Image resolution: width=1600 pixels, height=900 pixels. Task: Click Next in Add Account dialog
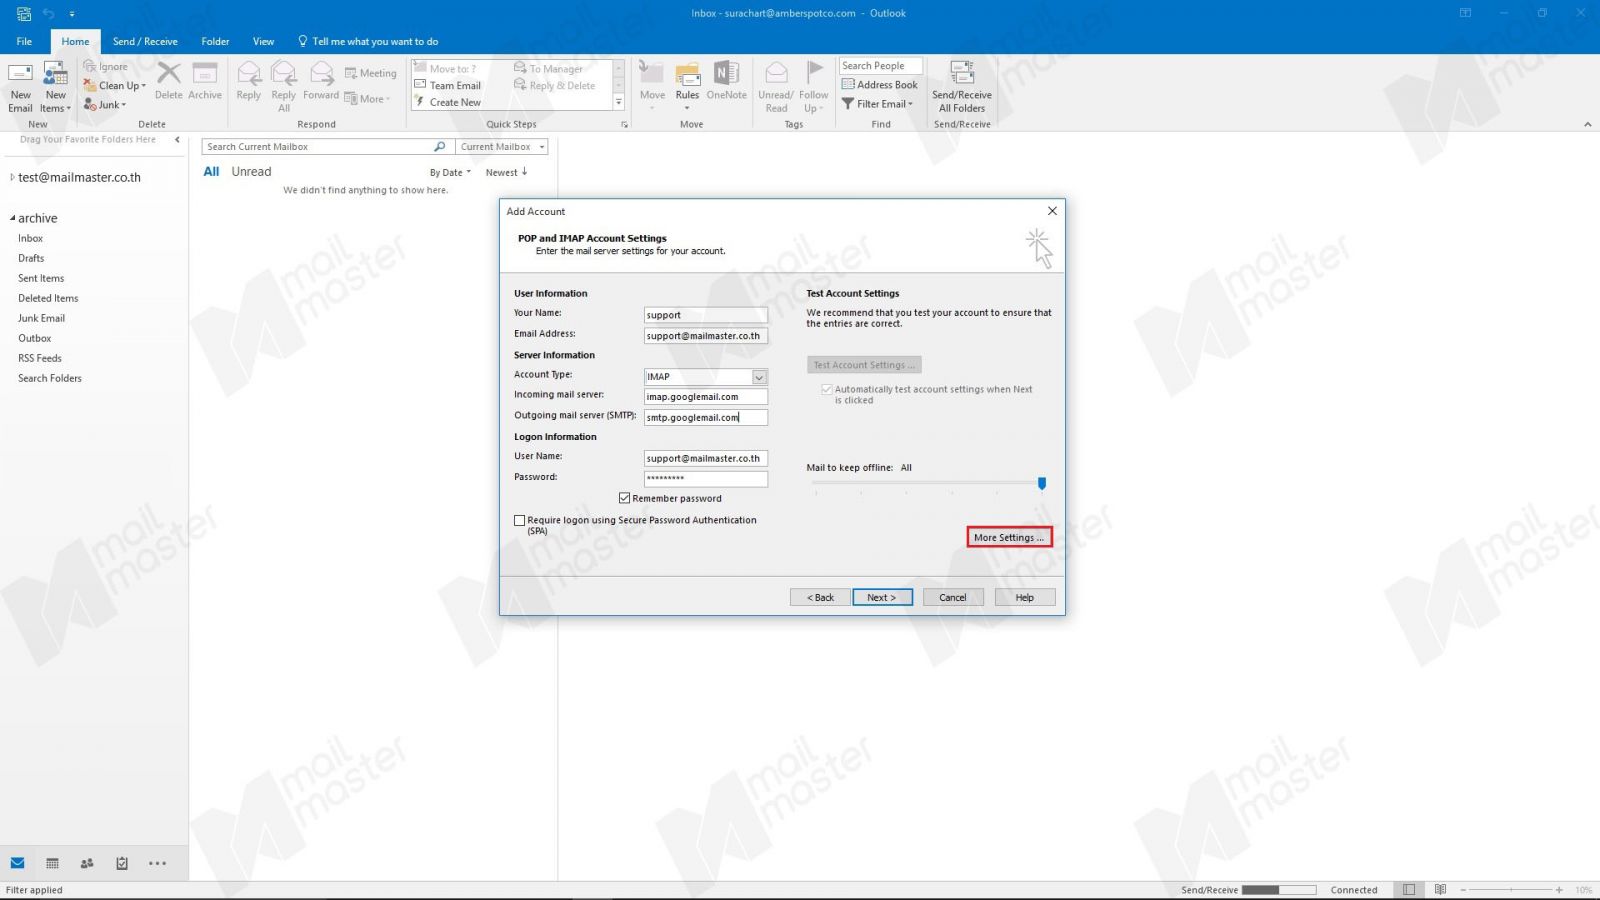coord(882,597)
